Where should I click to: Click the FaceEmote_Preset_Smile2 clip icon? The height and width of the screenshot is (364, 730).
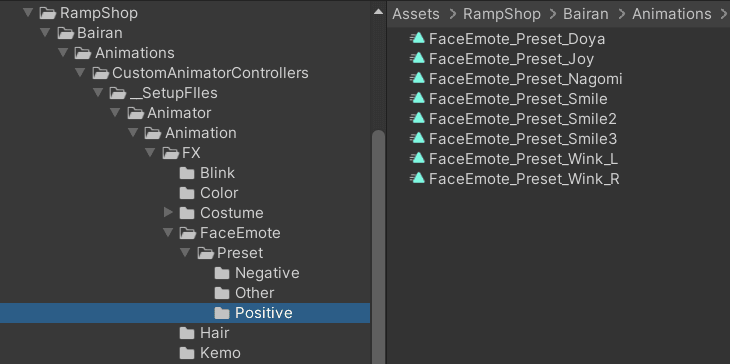[417, 119]
